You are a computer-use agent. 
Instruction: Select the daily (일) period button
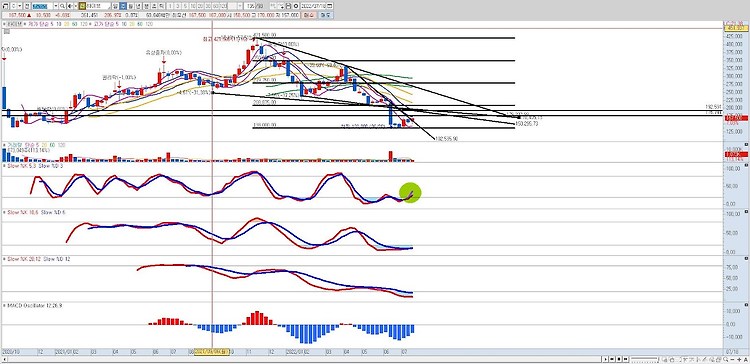[x=115, y=6]
